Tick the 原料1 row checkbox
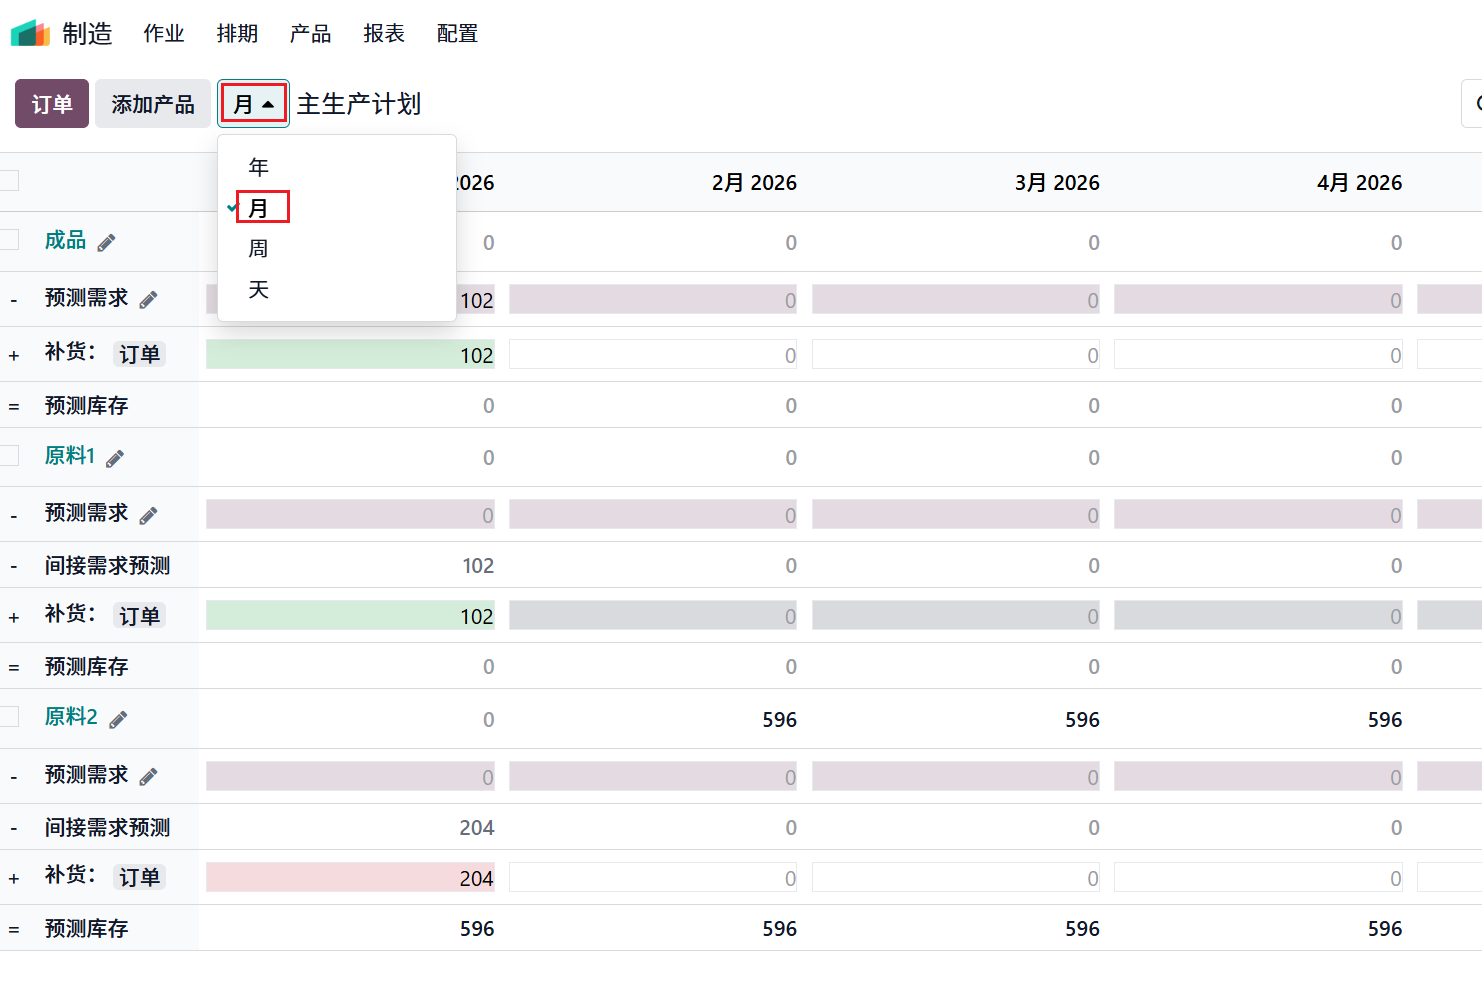The width and height of the screenshot is (1482, 988). pos(10,456)
